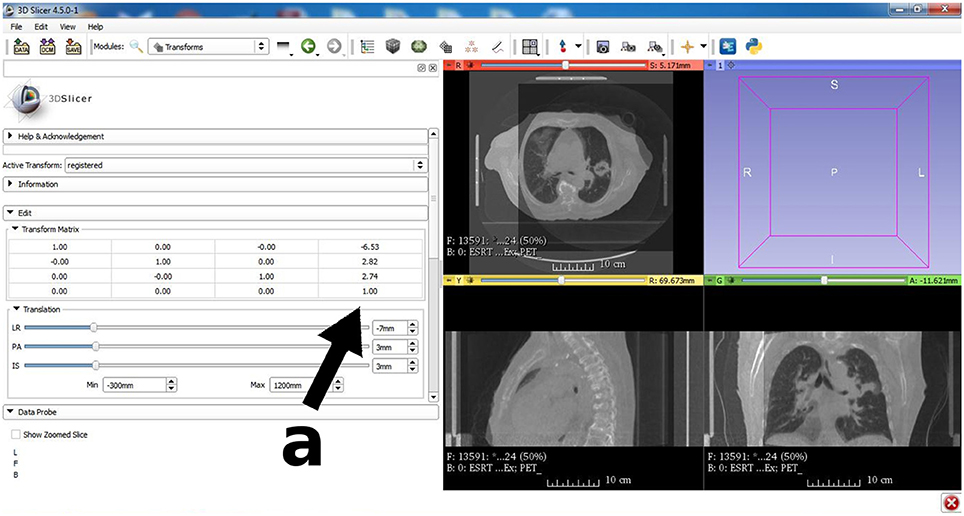Open the Extension Manager icon
The height and width of the screenshot is (516, 964).
[727, 47]
